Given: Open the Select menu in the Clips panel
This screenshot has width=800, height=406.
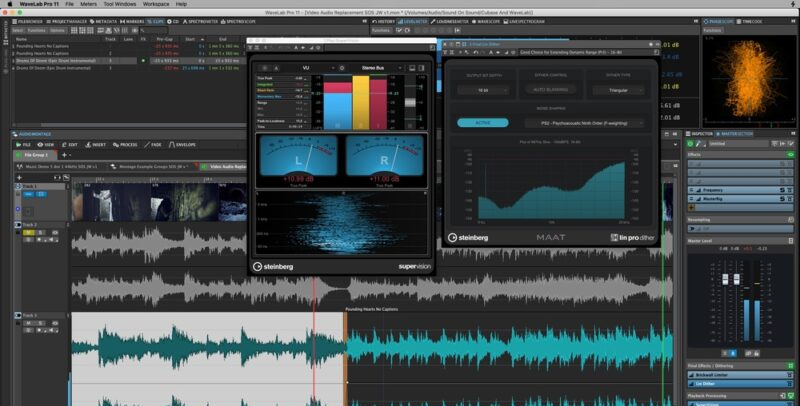Looking at the screenshot, I should tap(18, 31).
